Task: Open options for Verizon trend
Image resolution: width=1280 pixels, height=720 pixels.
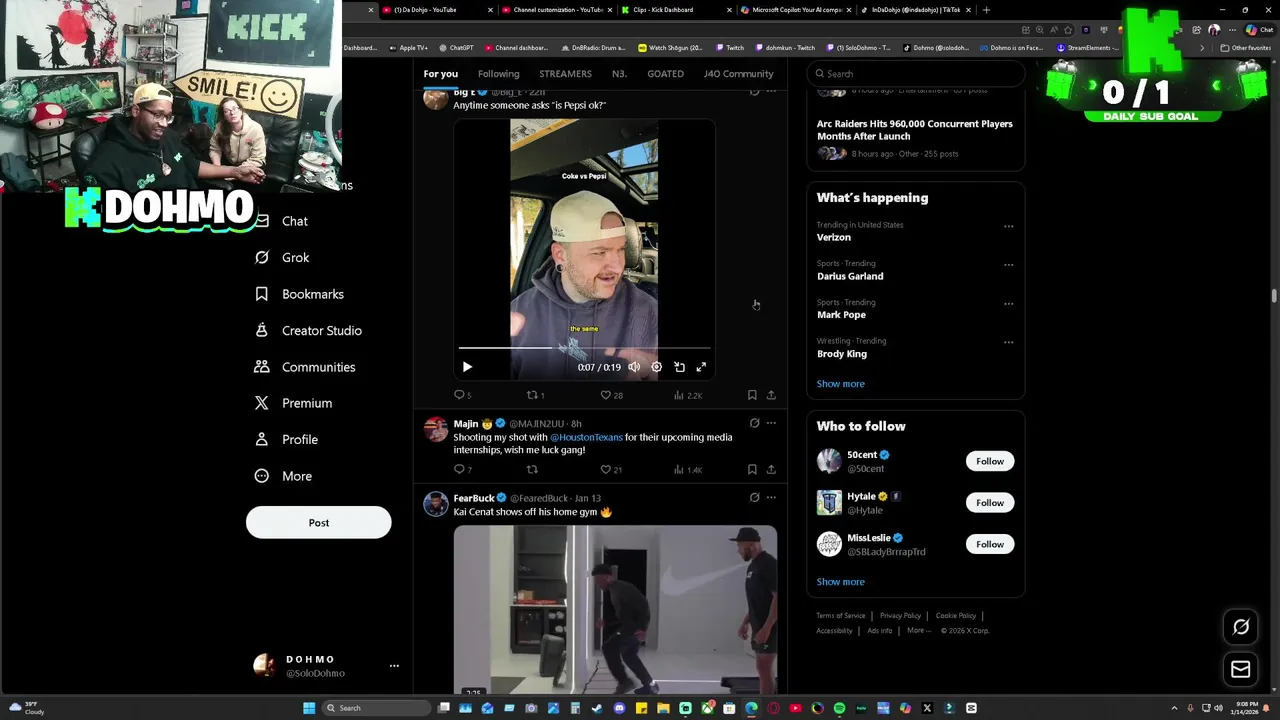Action: pos(1008,226)
